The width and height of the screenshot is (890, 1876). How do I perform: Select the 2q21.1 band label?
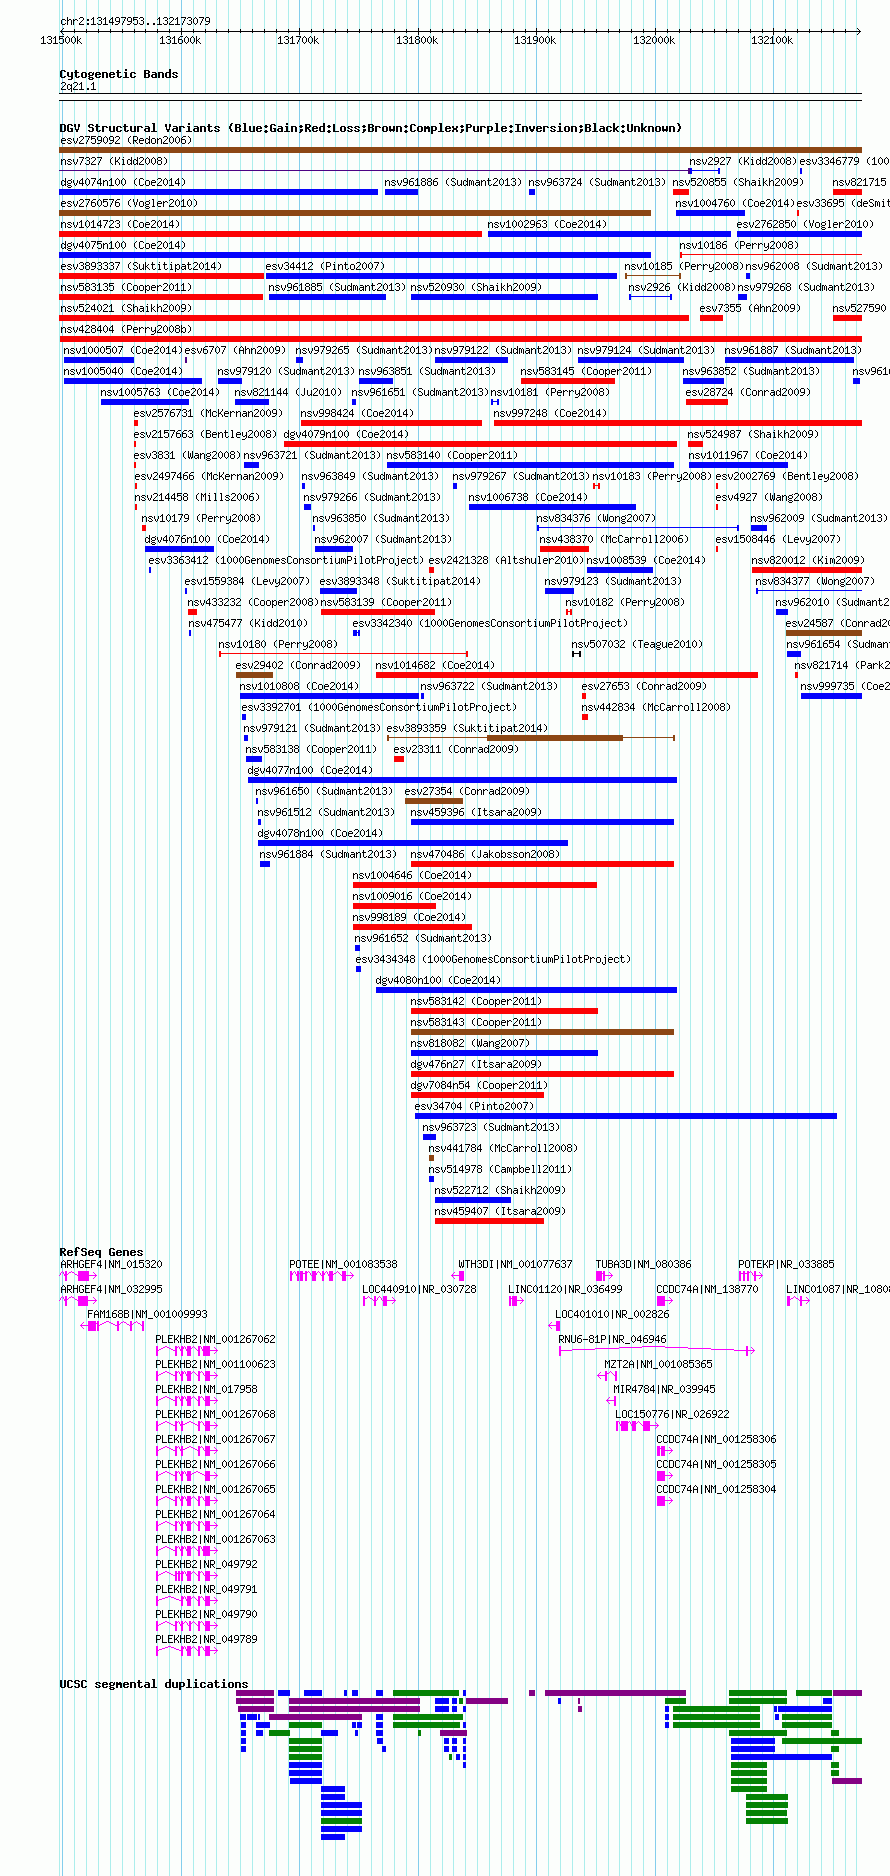[x=78, y=87]
